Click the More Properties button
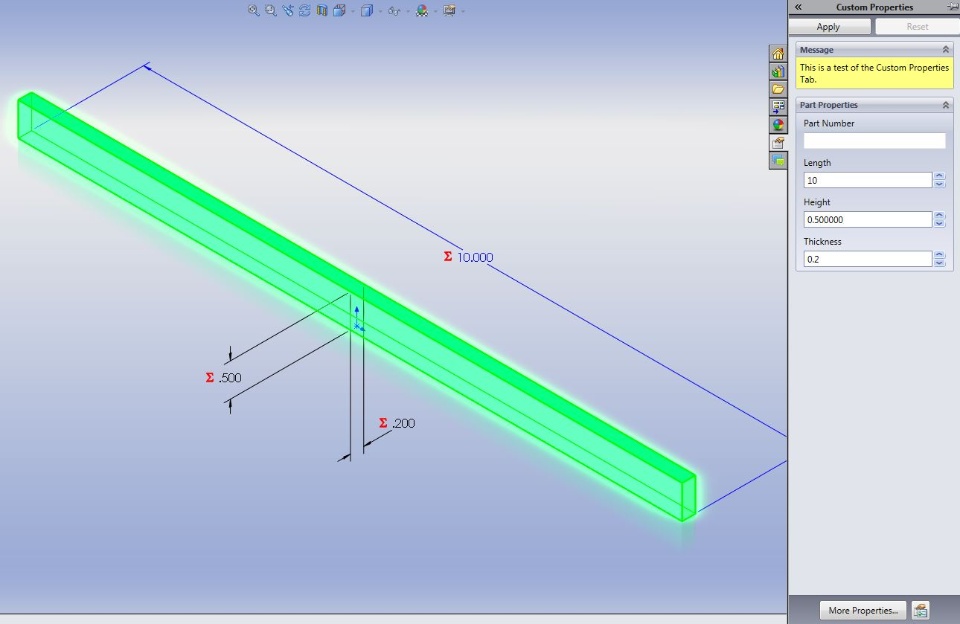 point(863,611)
